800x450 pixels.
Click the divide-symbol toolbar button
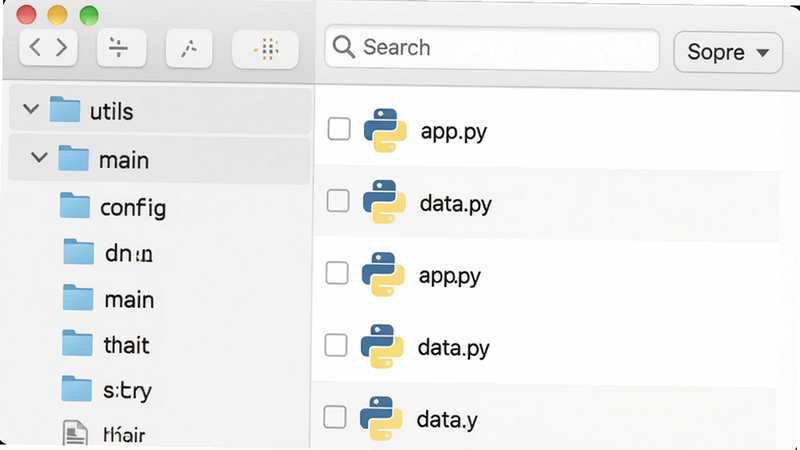click(121, 48)
